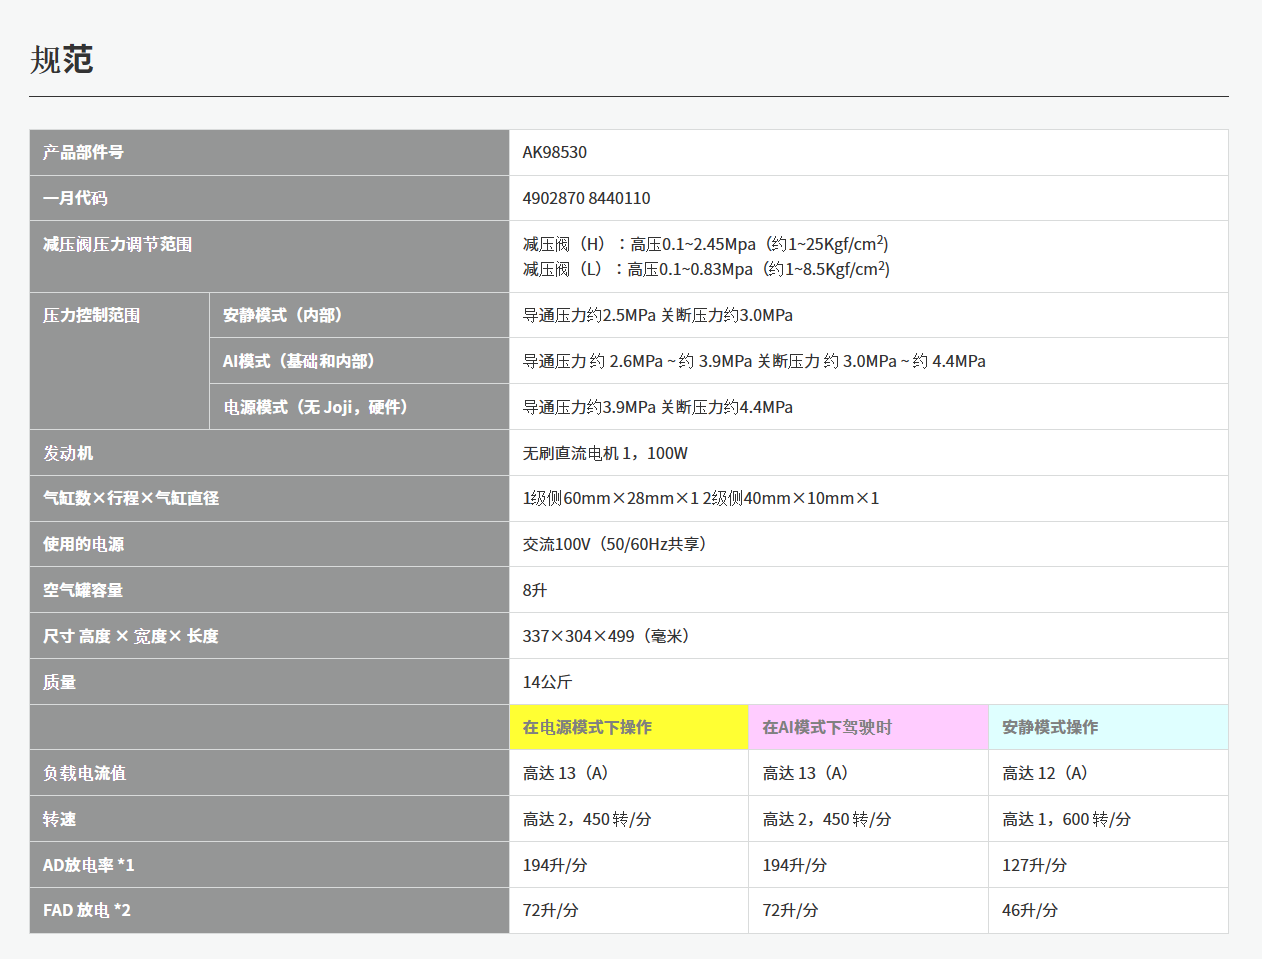1262x959 pixels.
Task: Select the 负载电流值 row label
Action: click(x=269, y=773)
